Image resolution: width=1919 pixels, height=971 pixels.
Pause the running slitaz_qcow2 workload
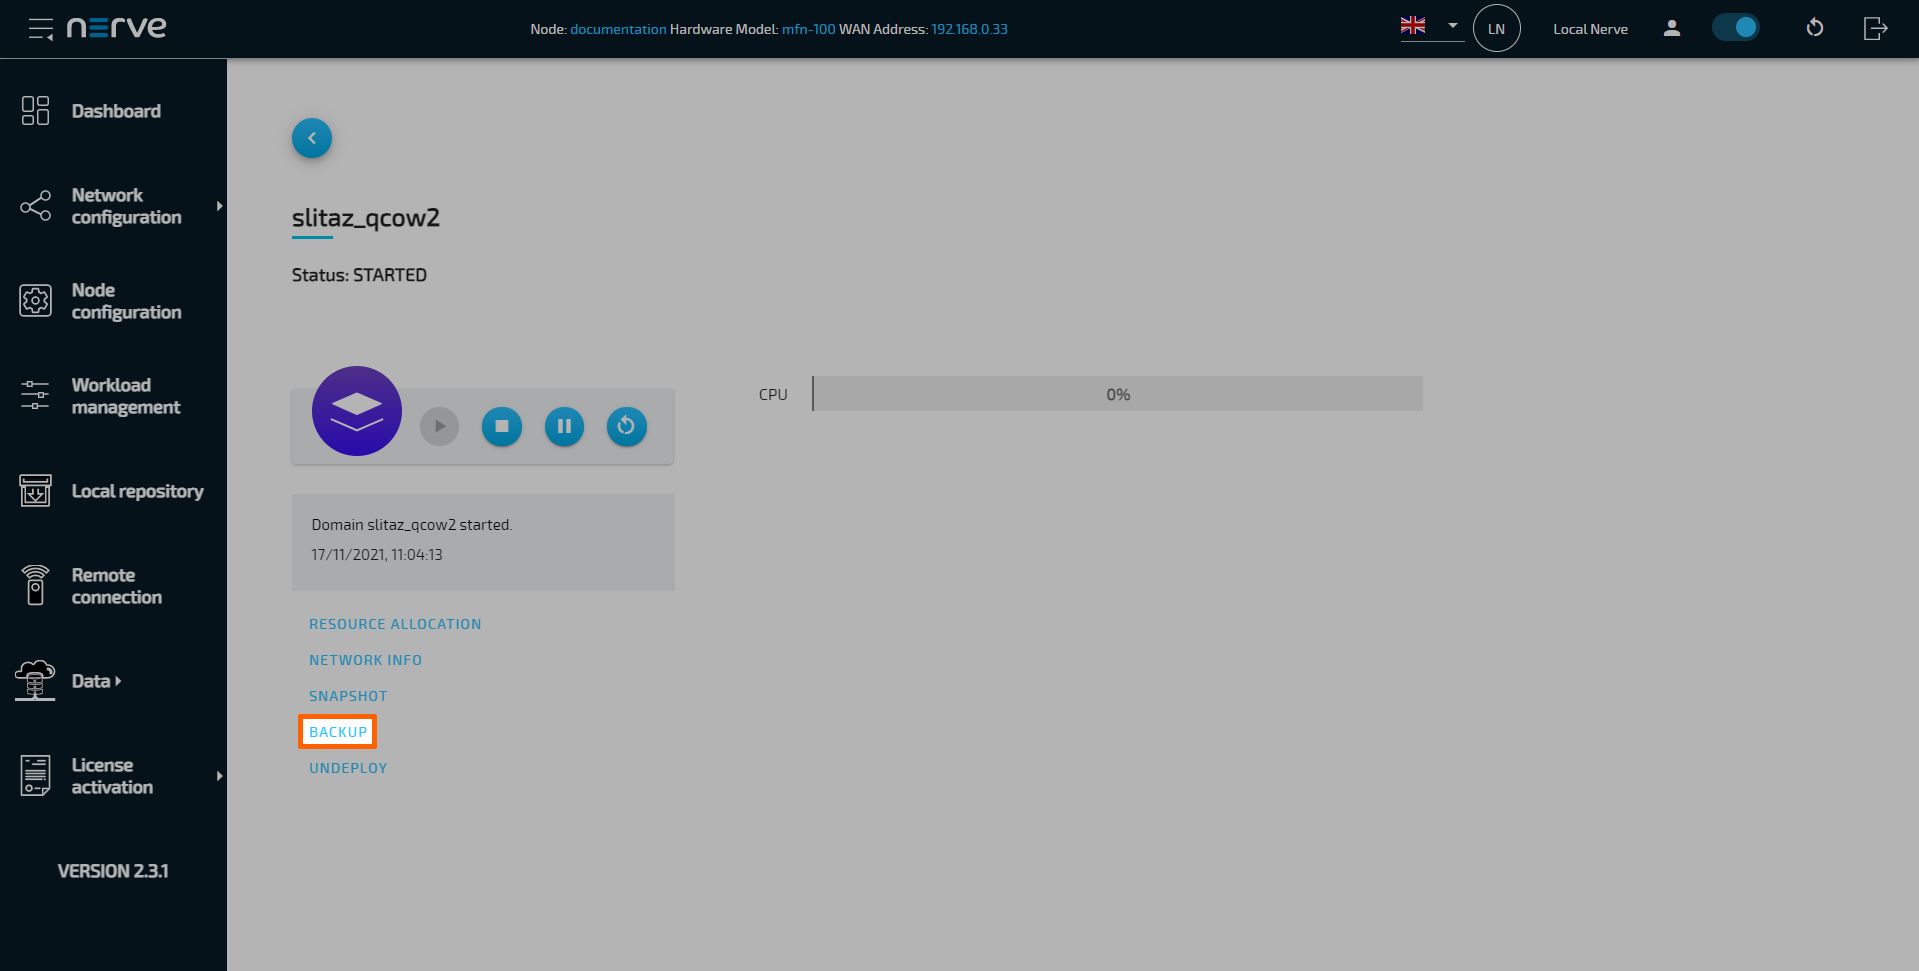point(564,426)
